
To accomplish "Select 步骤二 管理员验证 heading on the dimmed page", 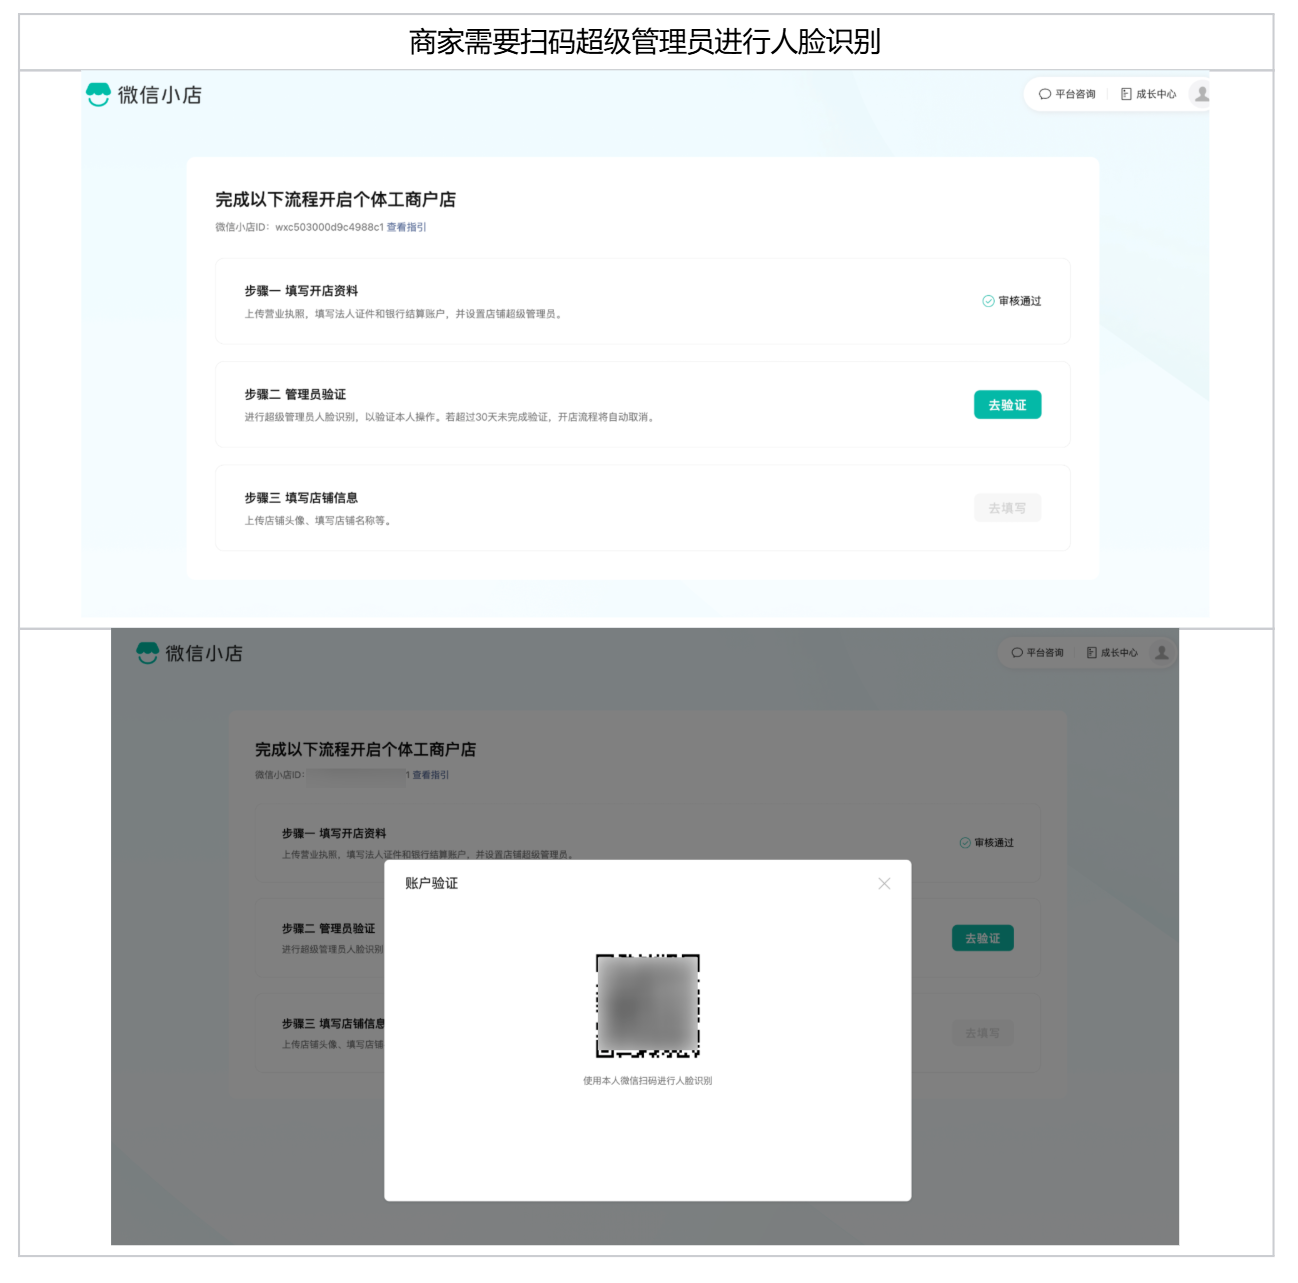I will (329, 929).
